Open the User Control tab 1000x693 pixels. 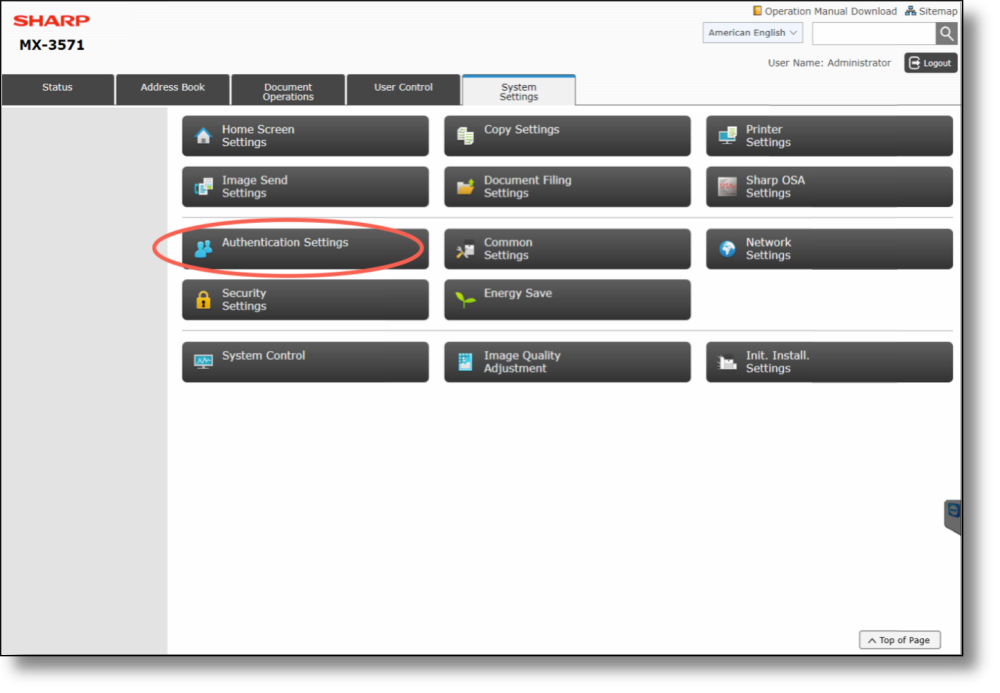(x=403, y=89)
